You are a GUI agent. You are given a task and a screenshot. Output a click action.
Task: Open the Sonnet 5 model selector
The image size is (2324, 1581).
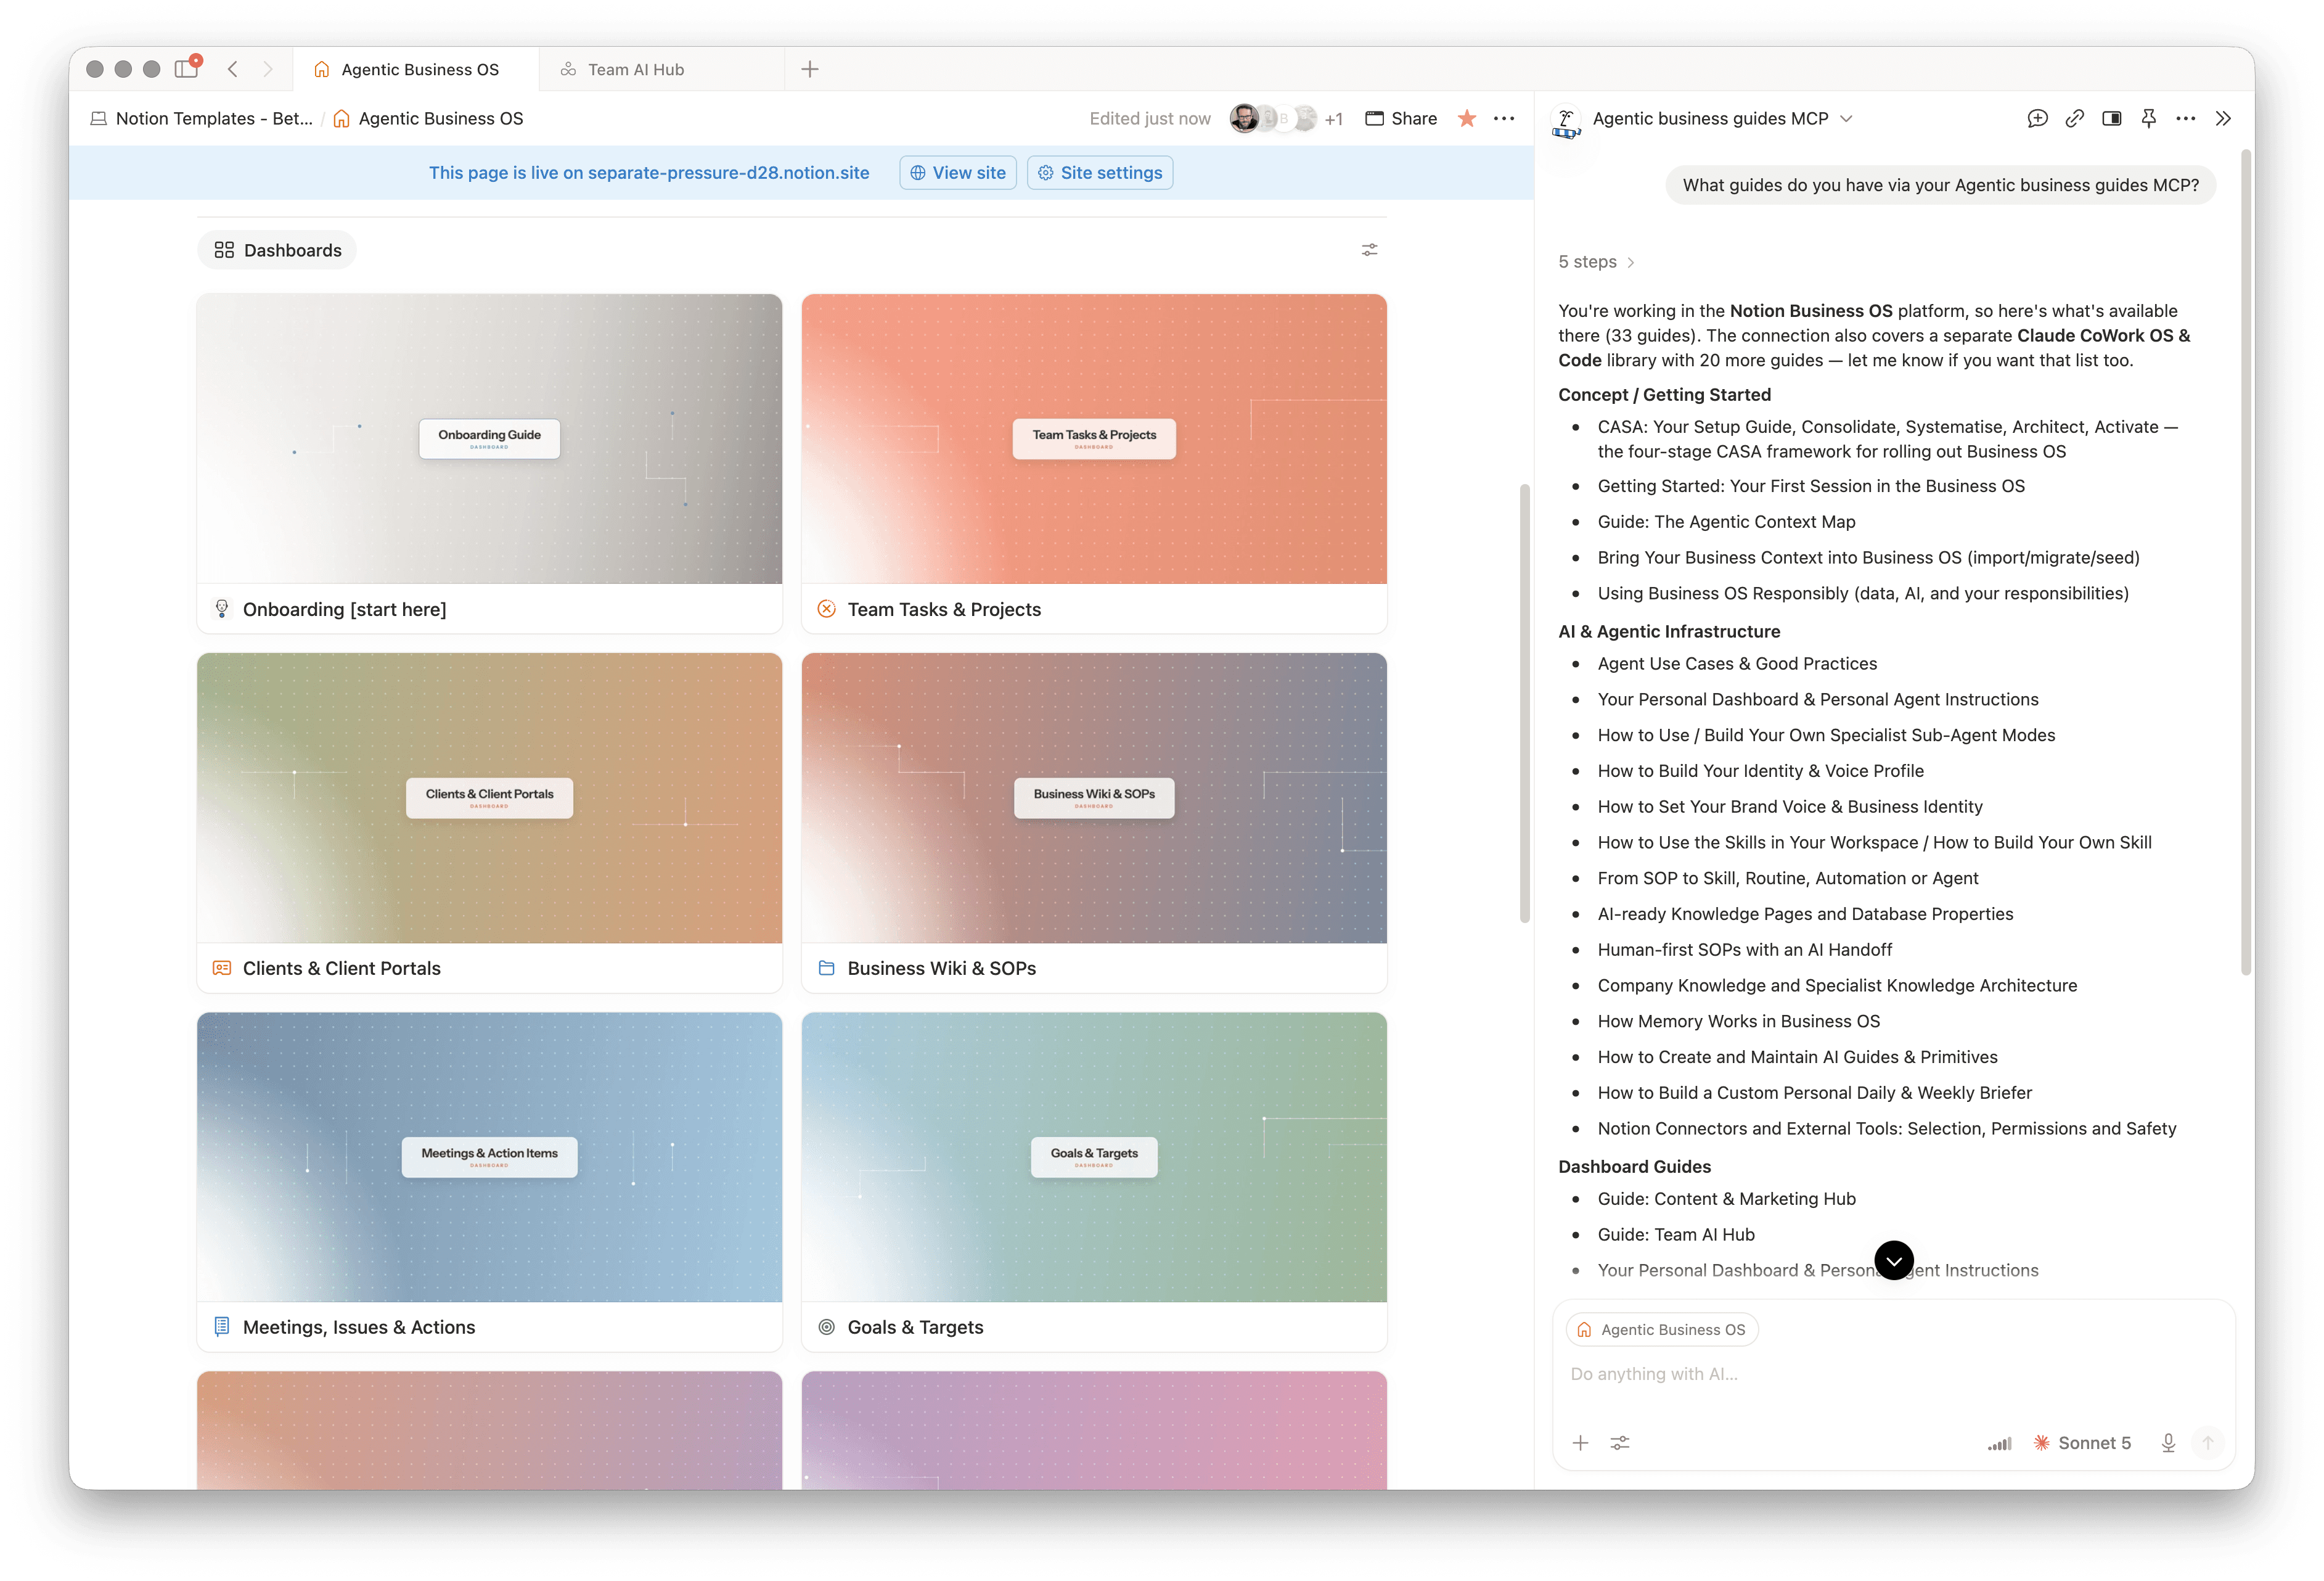tap(2082, 1443)
